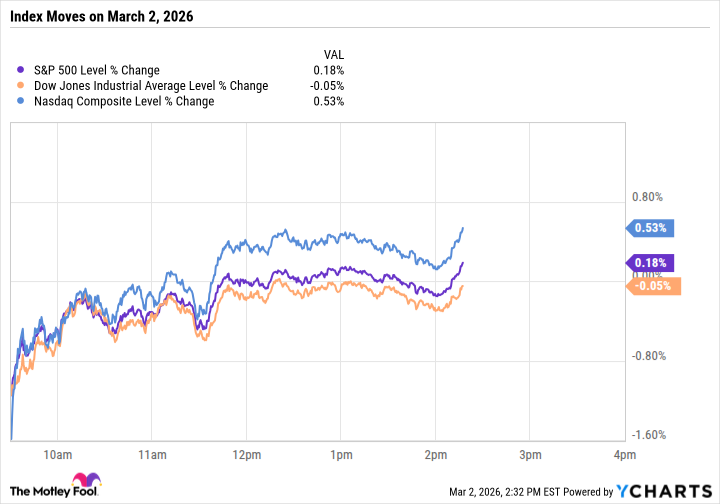Click the 0.80% y-axis label
This screenshot has height=504, width=720.
coord(648,196)
